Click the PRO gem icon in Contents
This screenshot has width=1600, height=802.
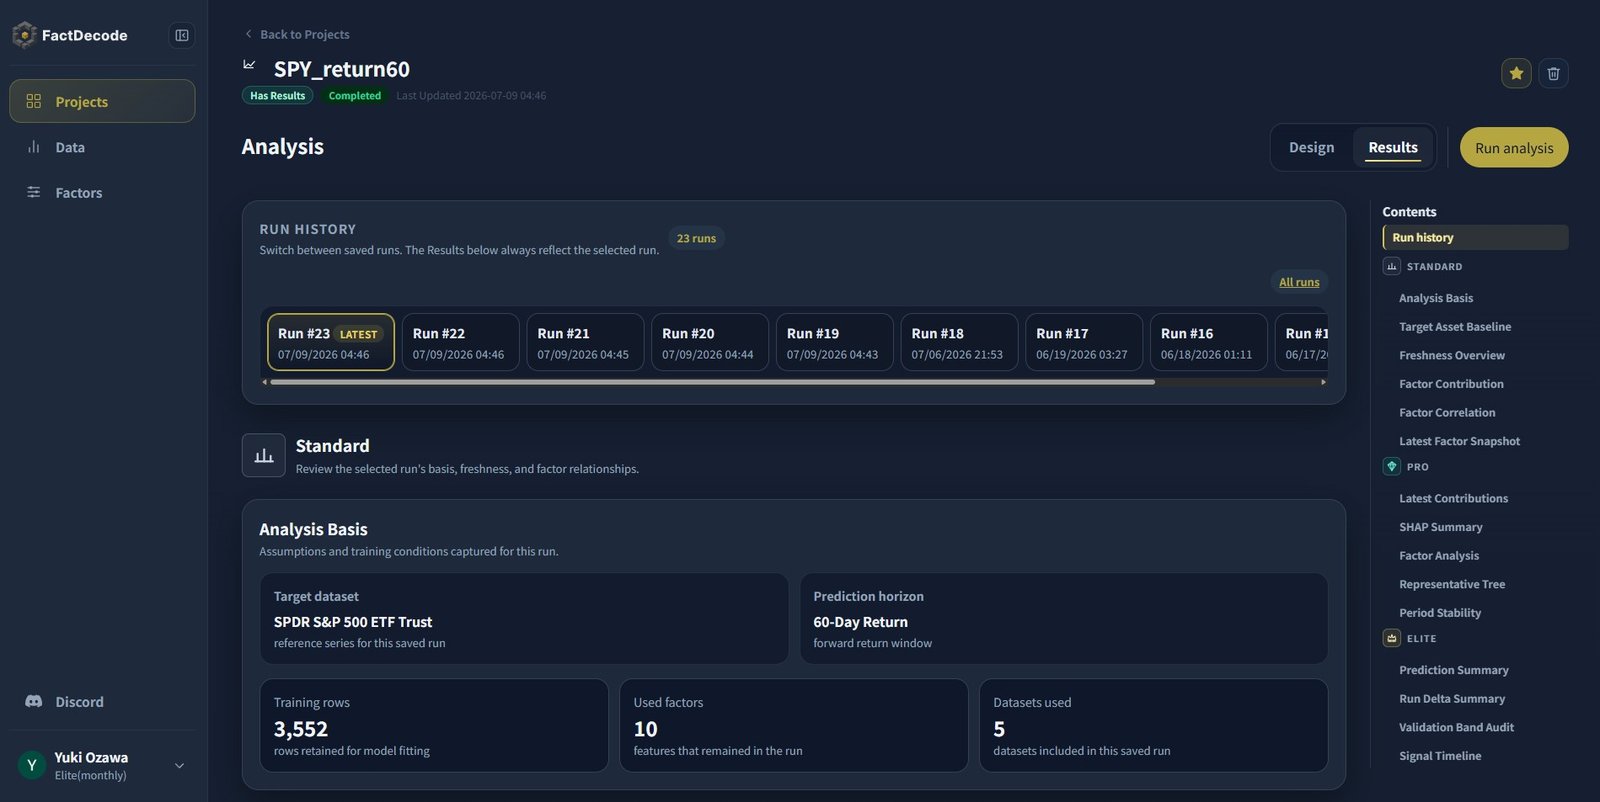pyautogui.click(x=1391, y=466)
